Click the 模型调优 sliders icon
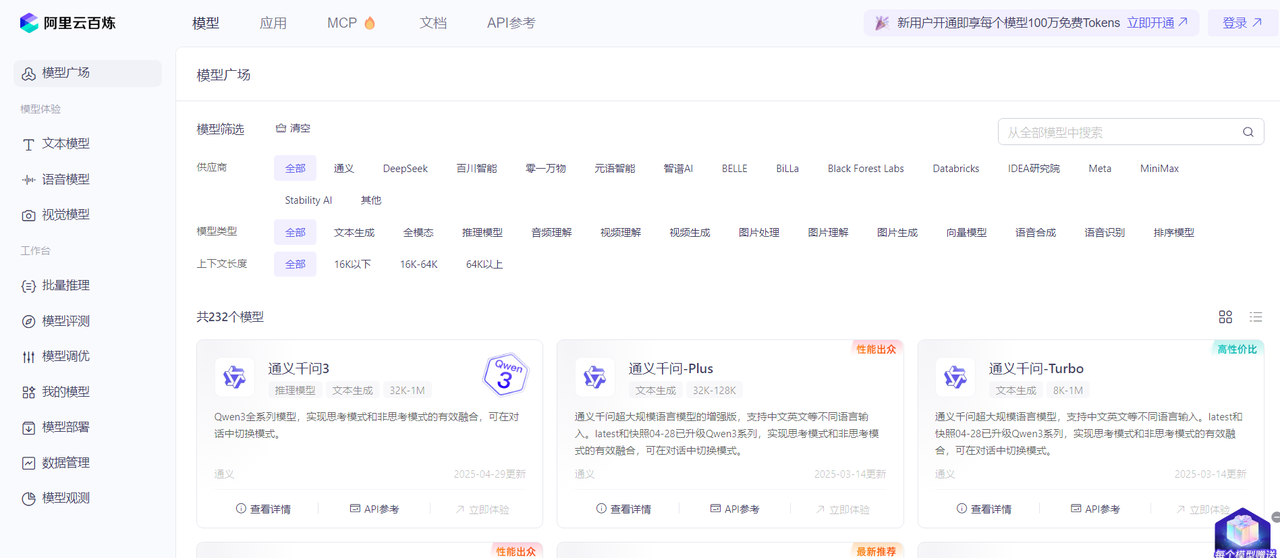Image resolution: width=1280 pixels, height=558 pixels. 29,357
